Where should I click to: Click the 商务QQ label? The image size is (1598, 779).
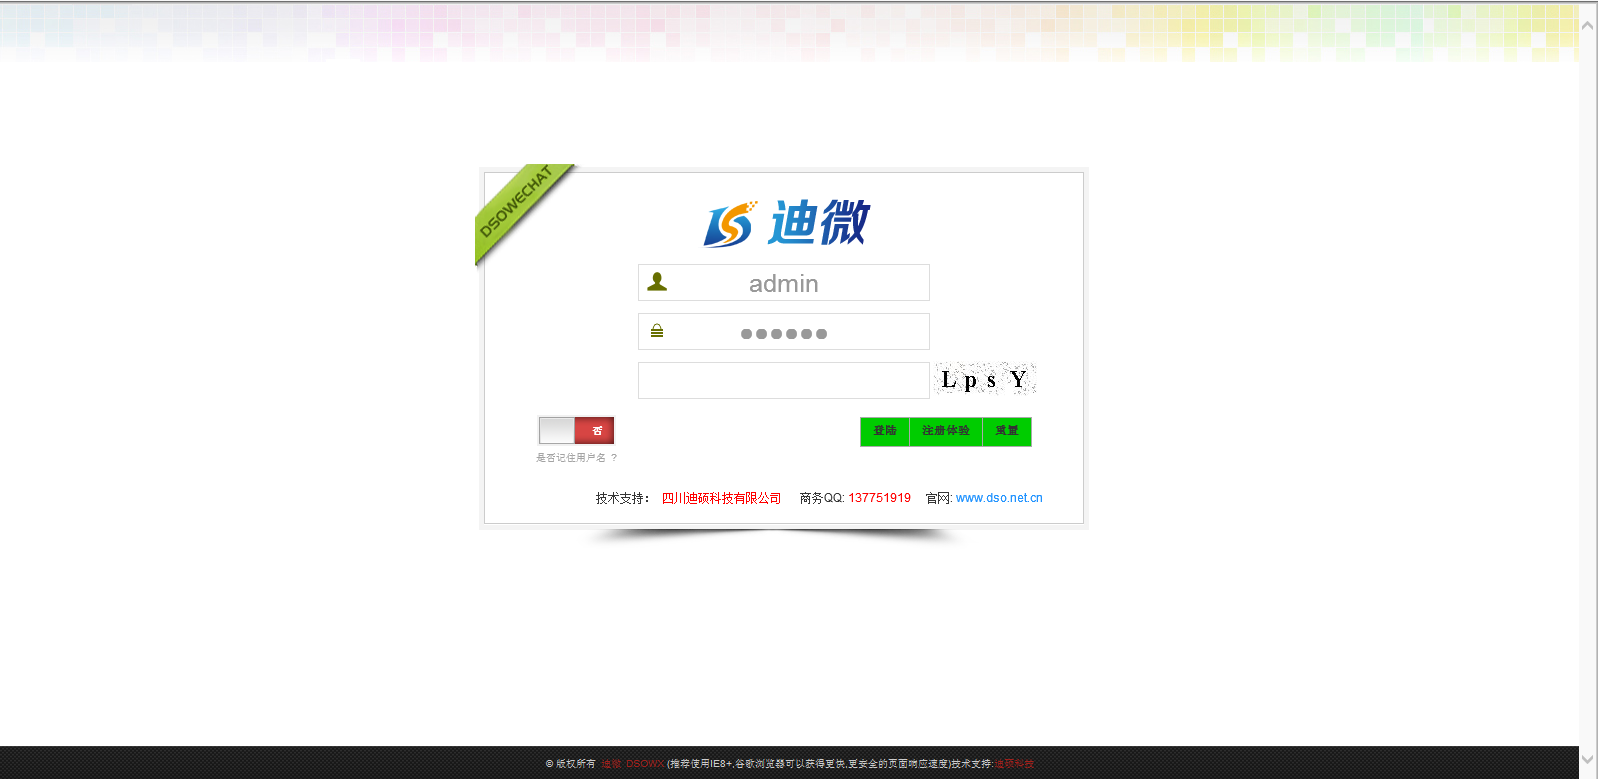click(x=822, y=498)
